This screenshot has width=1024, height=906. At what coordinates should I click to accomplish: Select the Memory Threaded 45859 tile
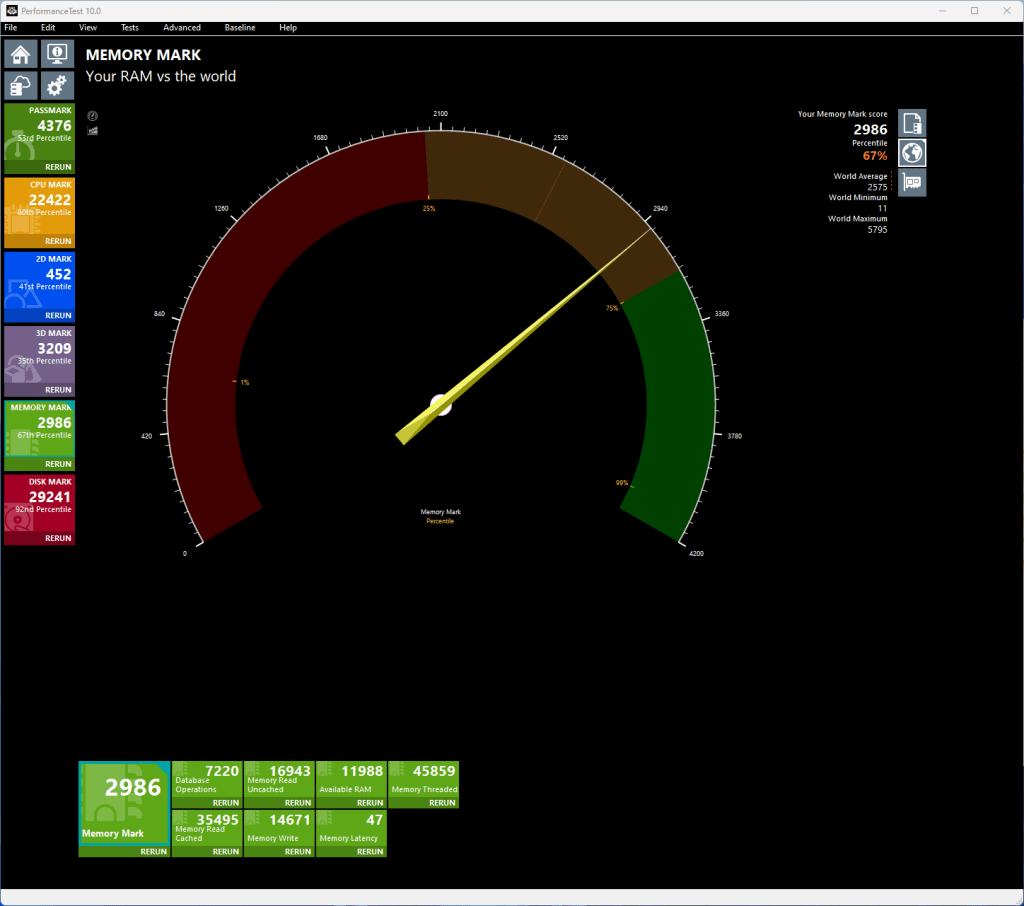coord(423,779)
